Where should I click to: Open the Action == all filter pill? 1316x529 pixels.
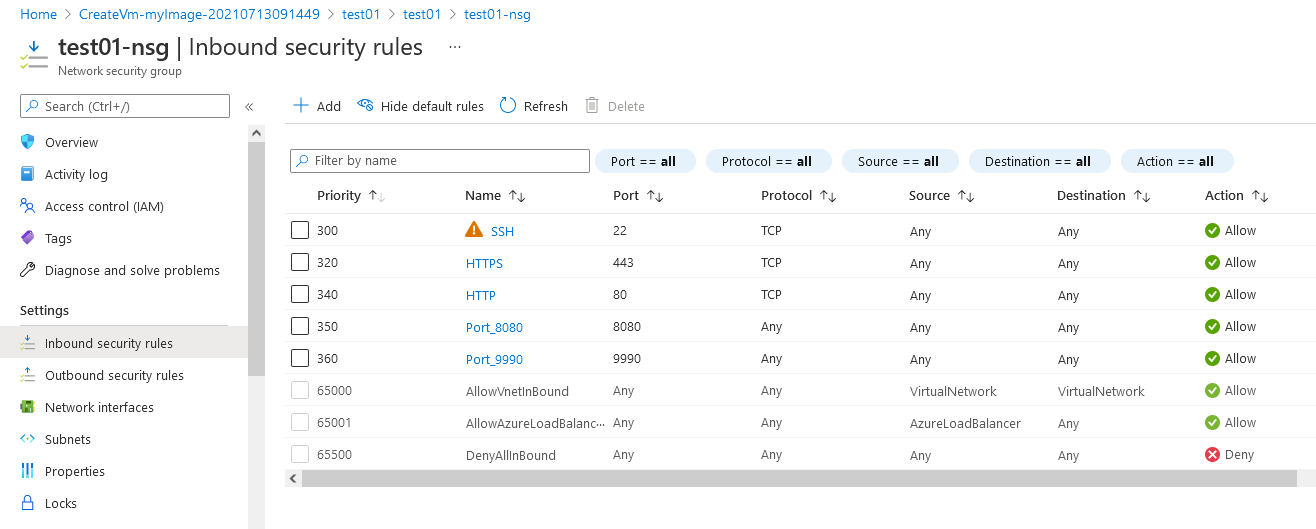[x=1176, y=161]
